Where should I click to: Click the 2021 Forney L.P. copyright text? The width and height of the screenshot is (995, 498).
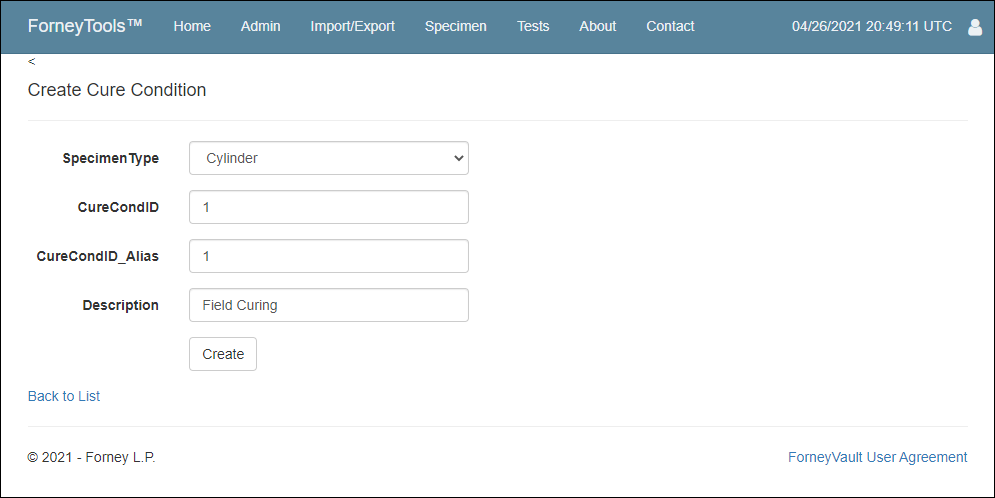91,457
